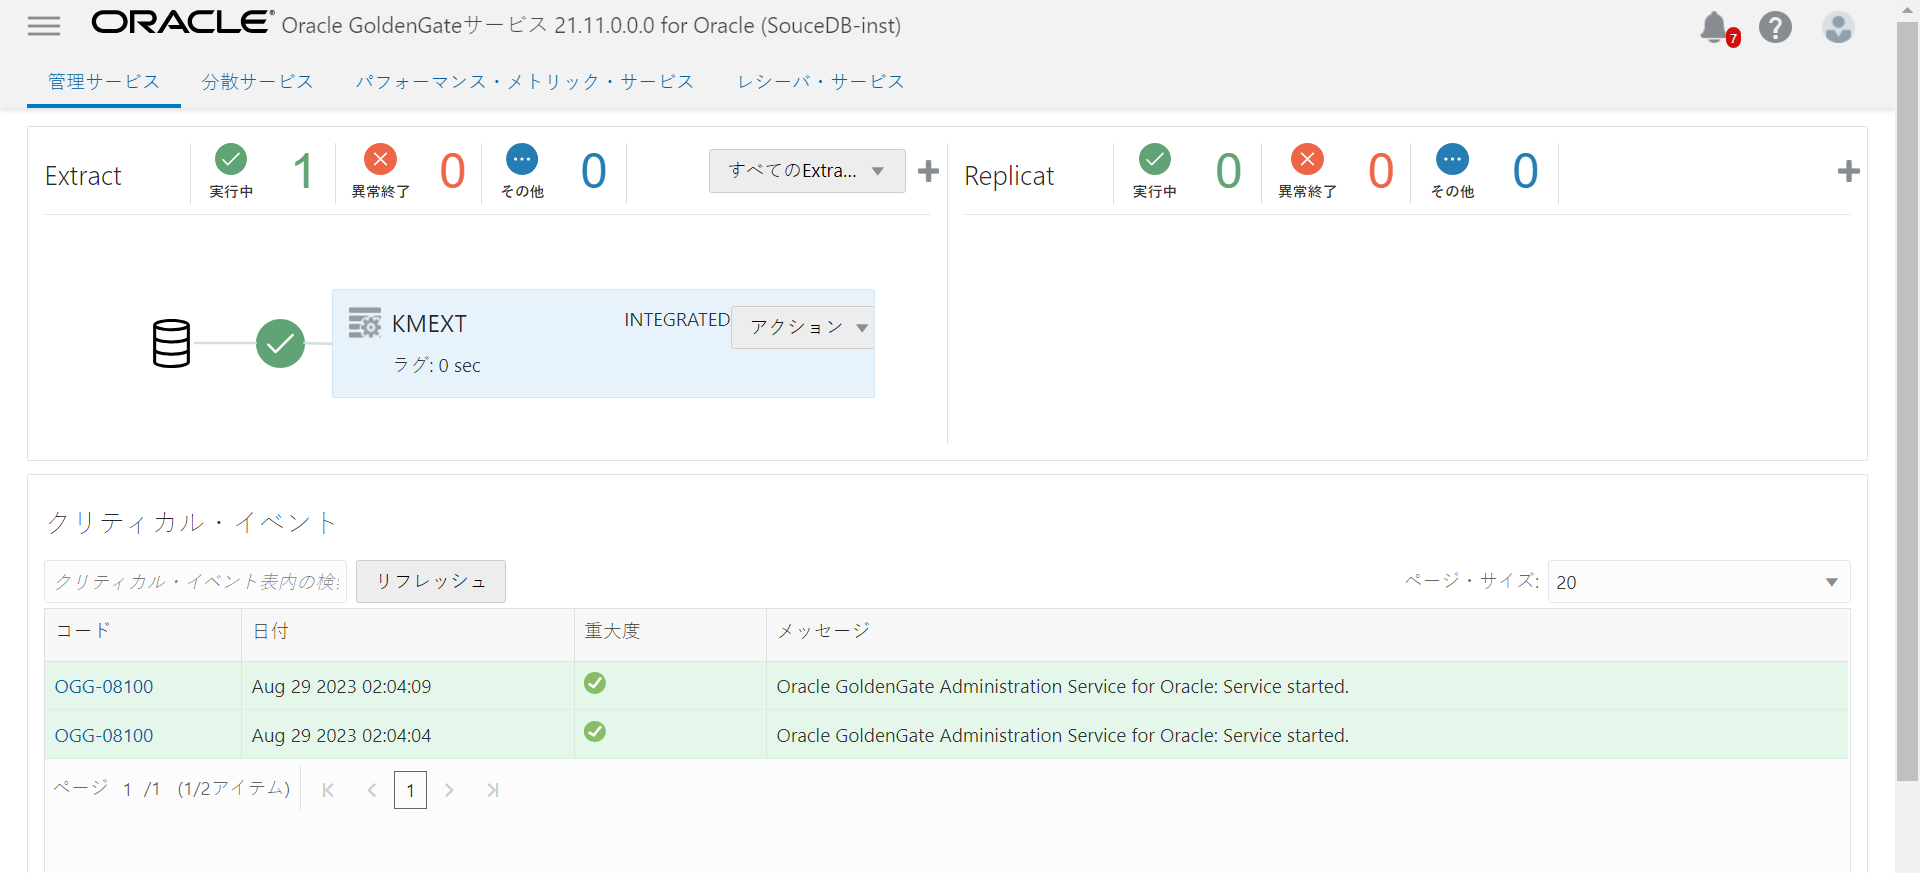This screenshot has height=873, width=1920.
Task: Click the Service started message for 02:04:04
Action: (x=1062, y=736)
